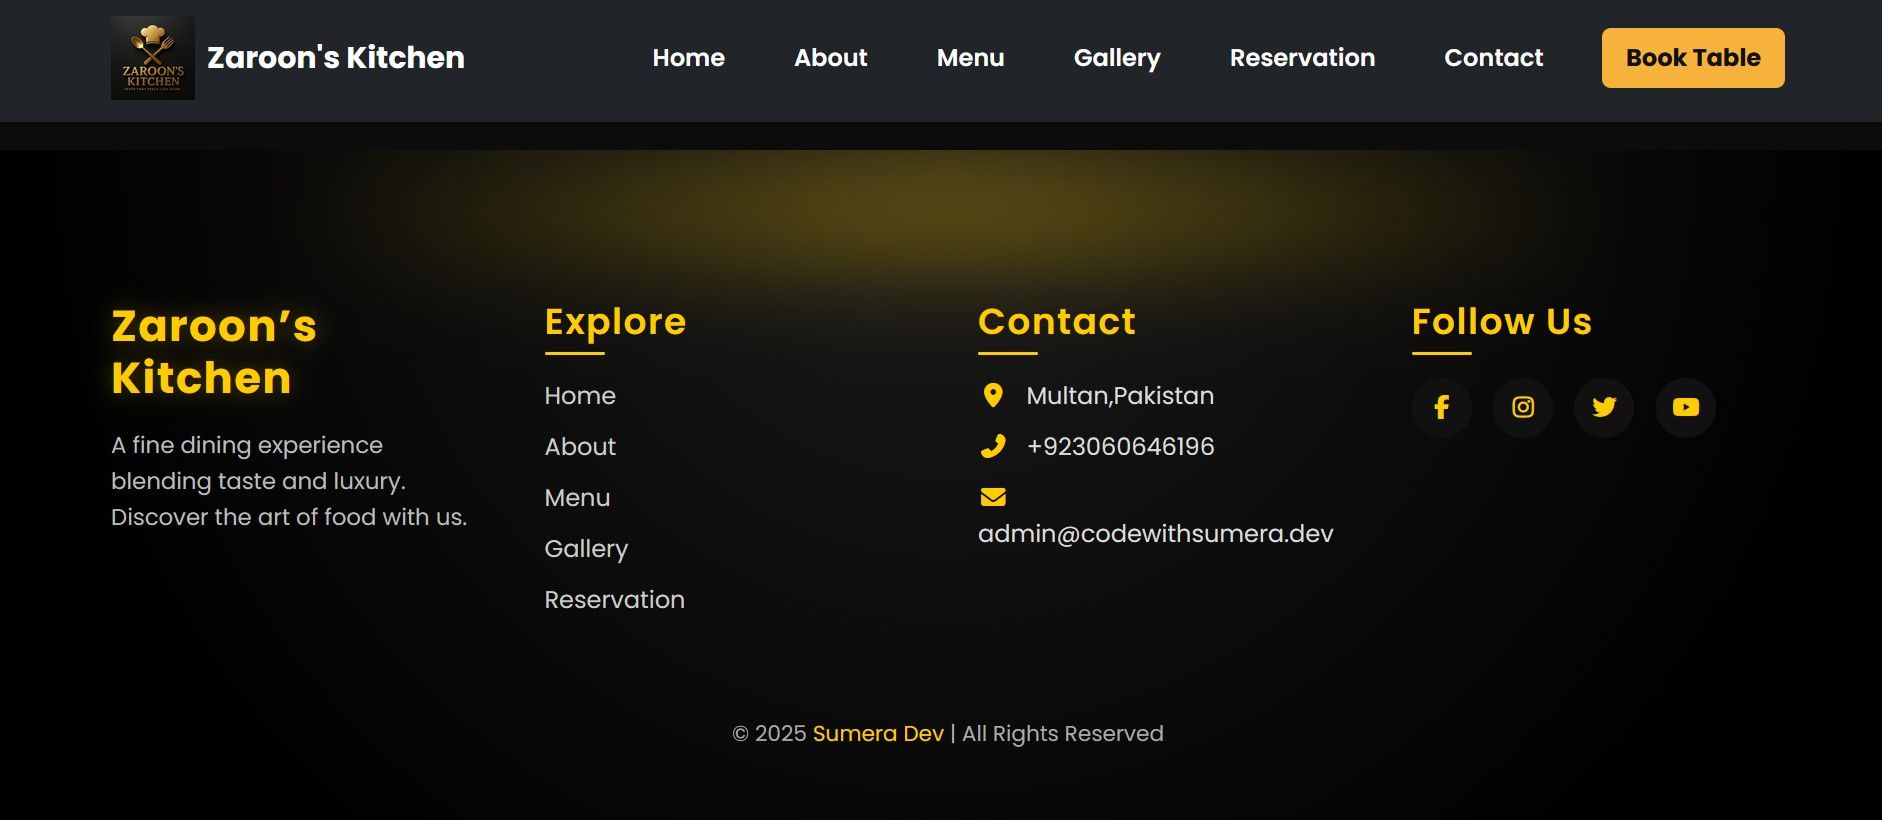Image resolution: width=1882 pixels, height=820 pixels.
Task: Open the YouTube social icon
Action: [1686, 407]
